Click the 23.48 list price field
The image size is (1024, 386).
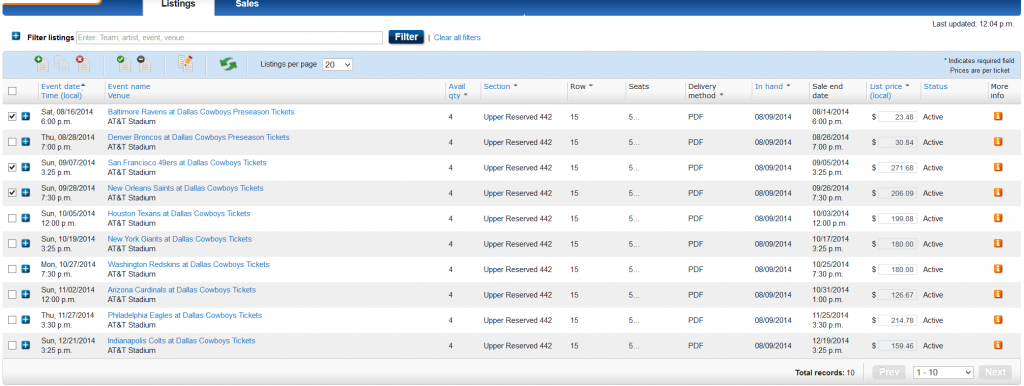click(897, 117)
